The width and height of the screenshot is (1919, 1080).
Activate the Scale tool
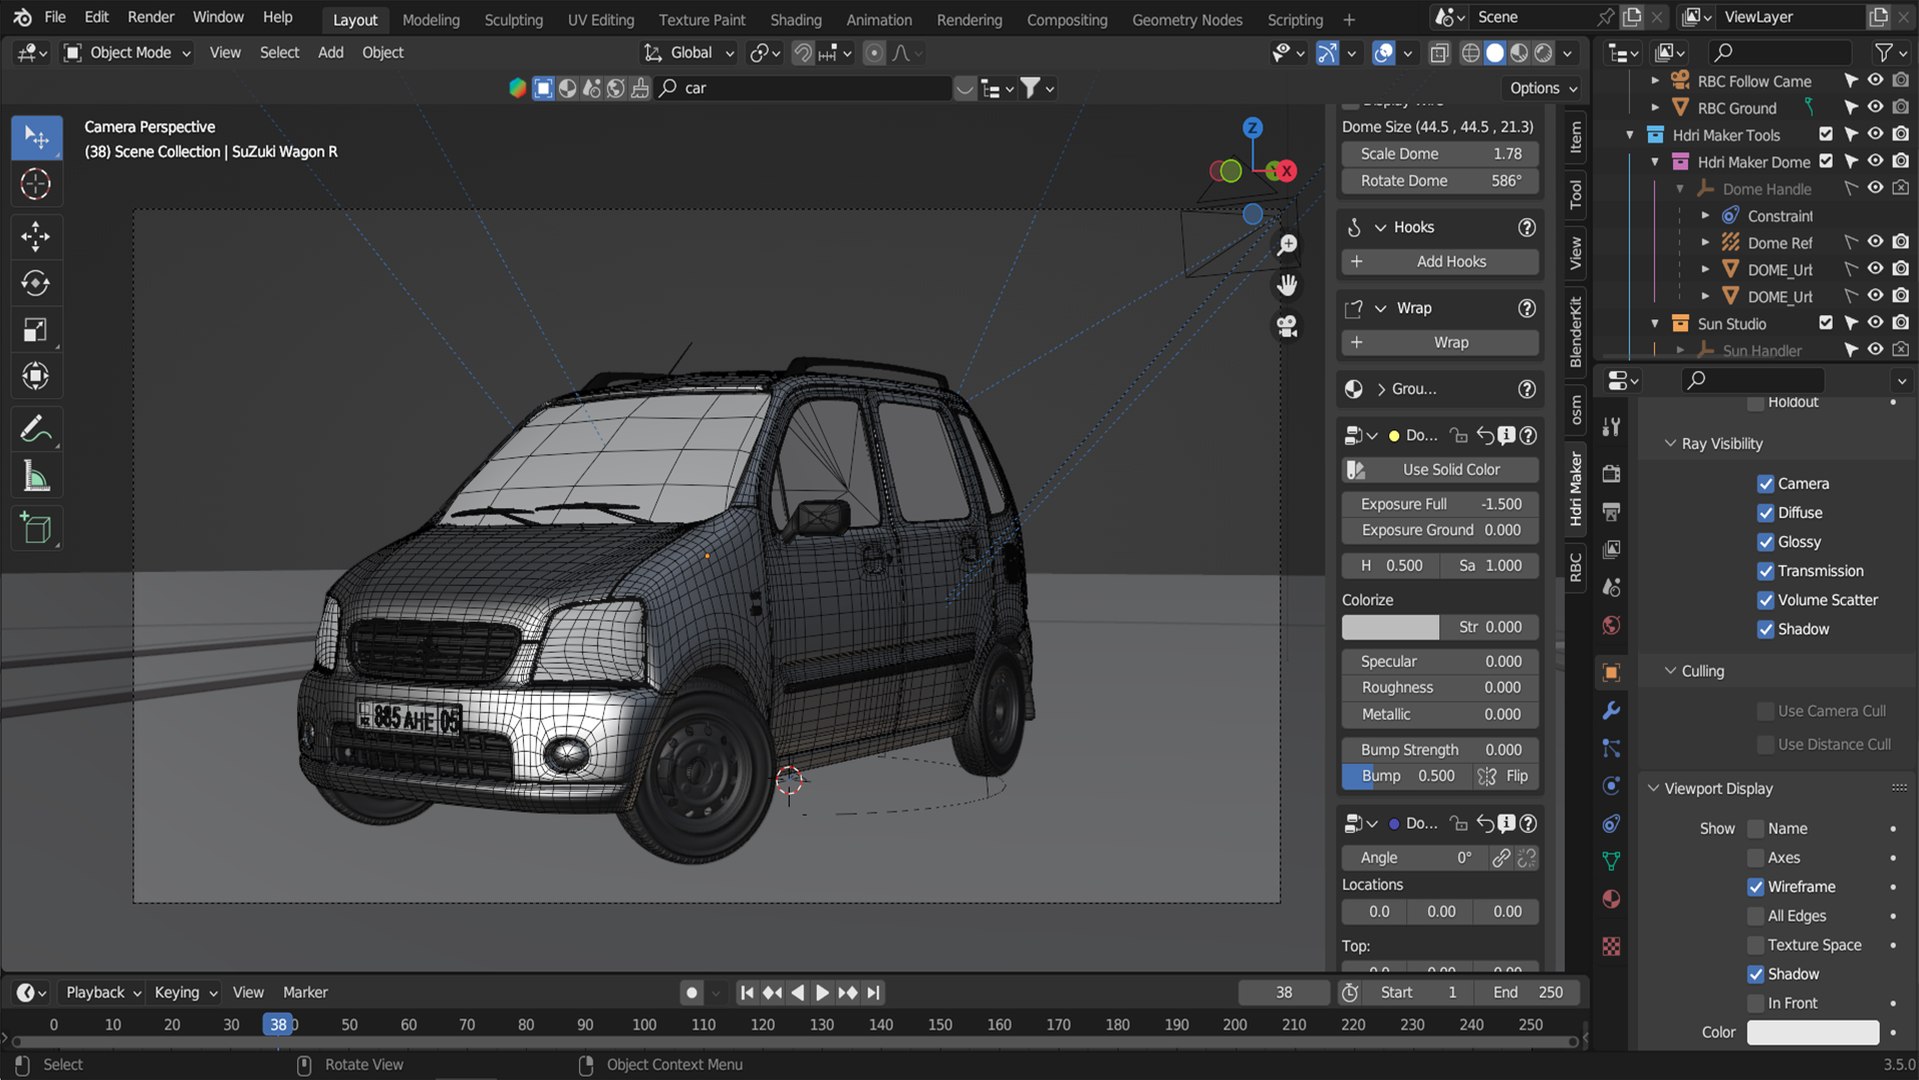point(36,330)
